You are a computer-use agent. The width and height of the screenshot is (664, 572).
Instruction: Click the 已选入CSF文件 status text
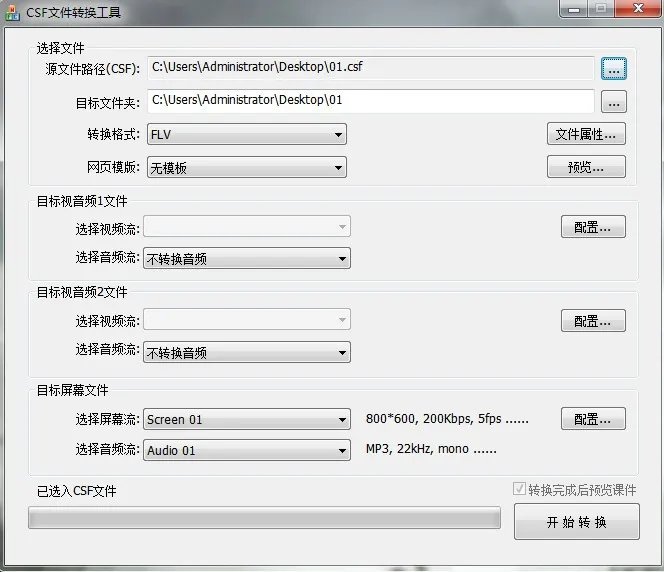pyautogui.click(x=76, y=491)
